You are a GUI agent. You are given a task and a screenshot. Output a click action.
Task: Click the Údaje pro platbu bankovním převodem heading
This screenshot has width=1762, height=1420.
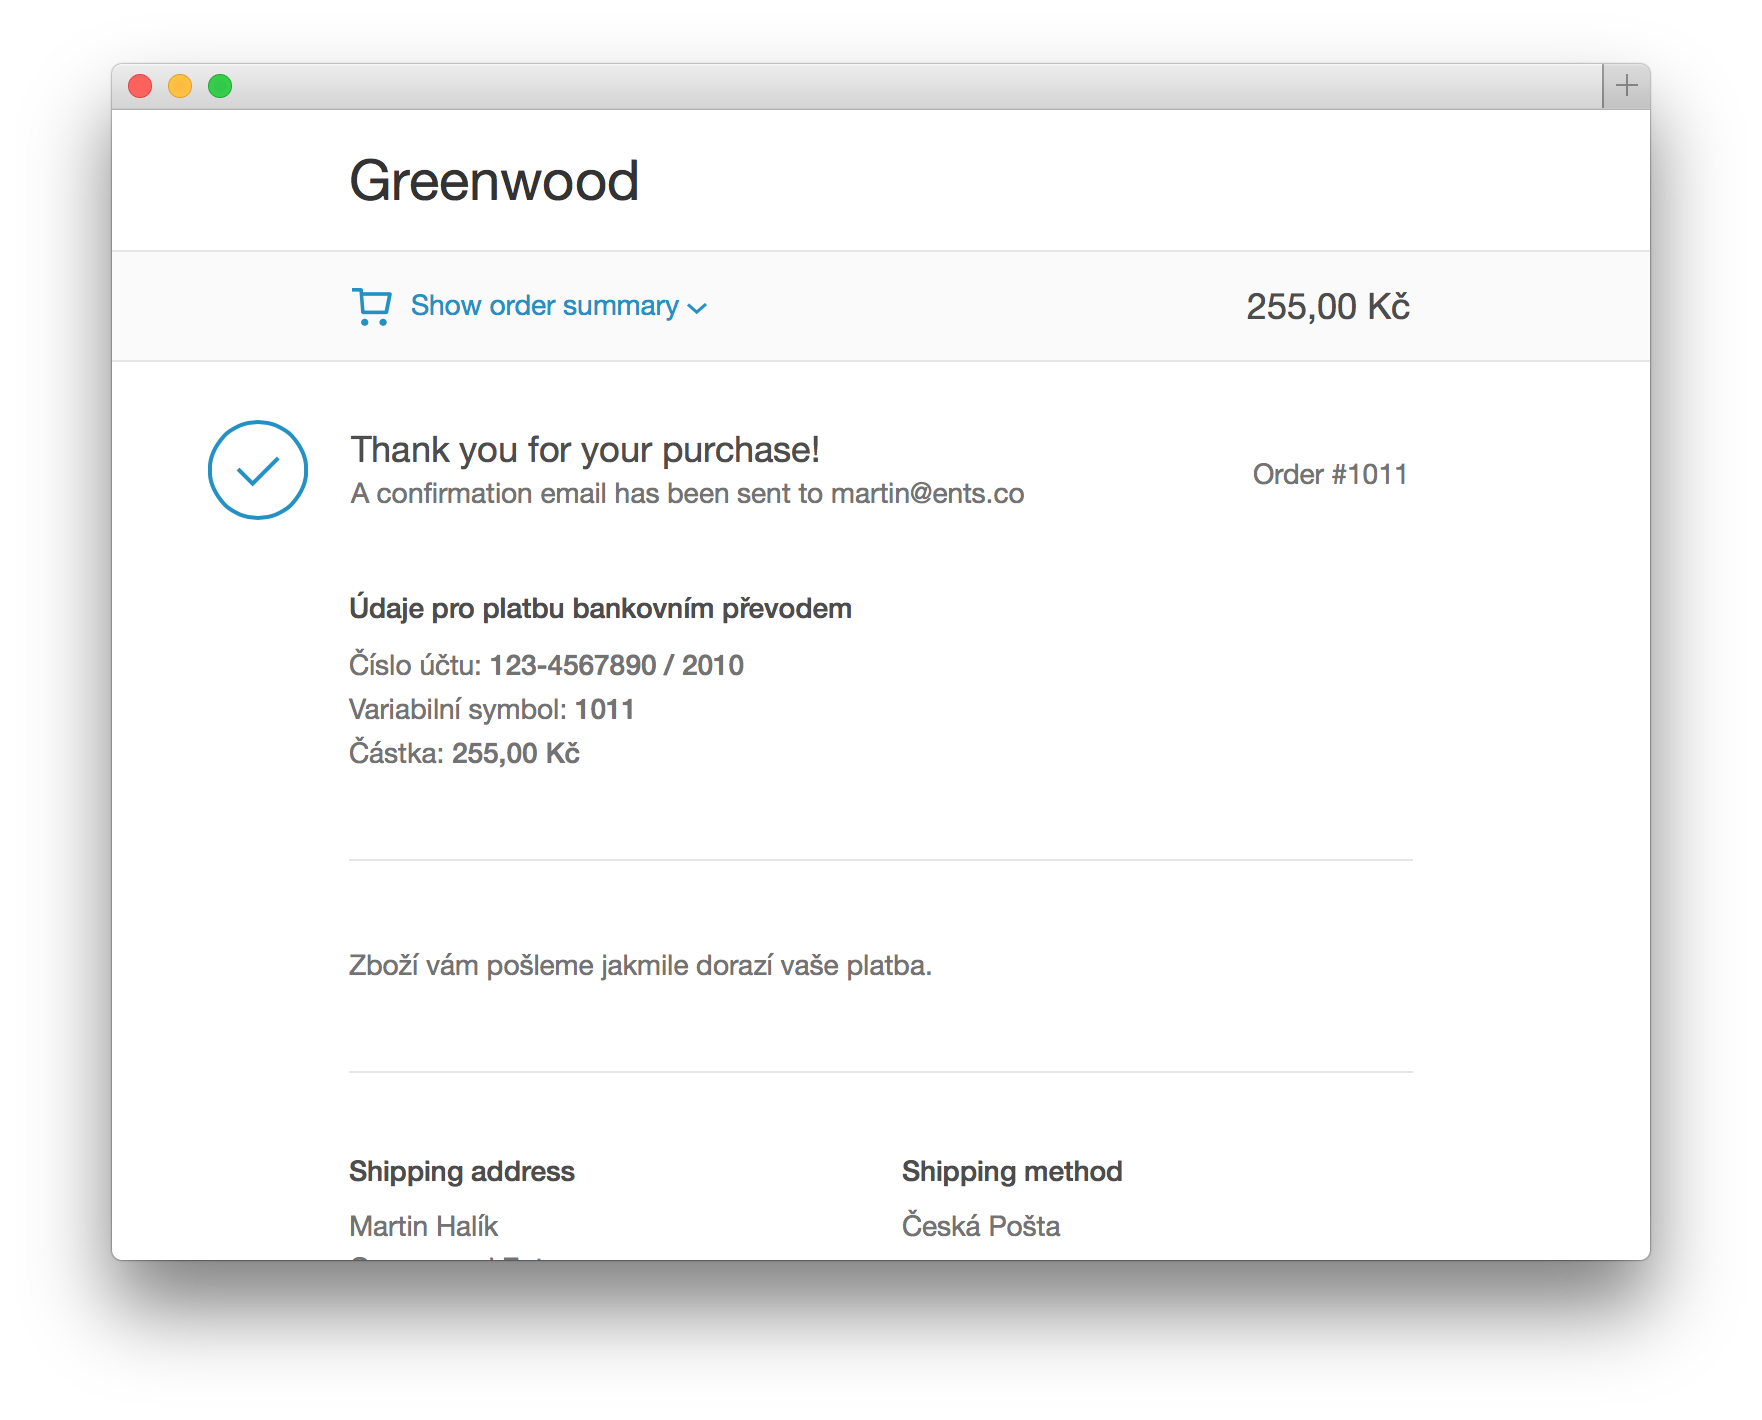coord(600,608)
